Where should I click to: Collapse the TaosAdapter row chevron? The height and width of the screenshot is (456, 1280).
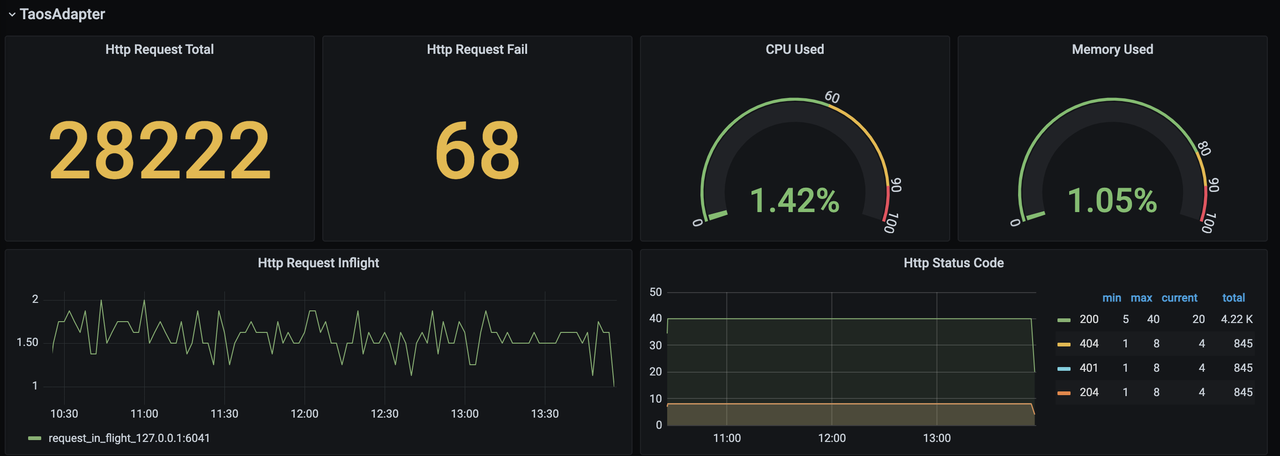point(12,15)
